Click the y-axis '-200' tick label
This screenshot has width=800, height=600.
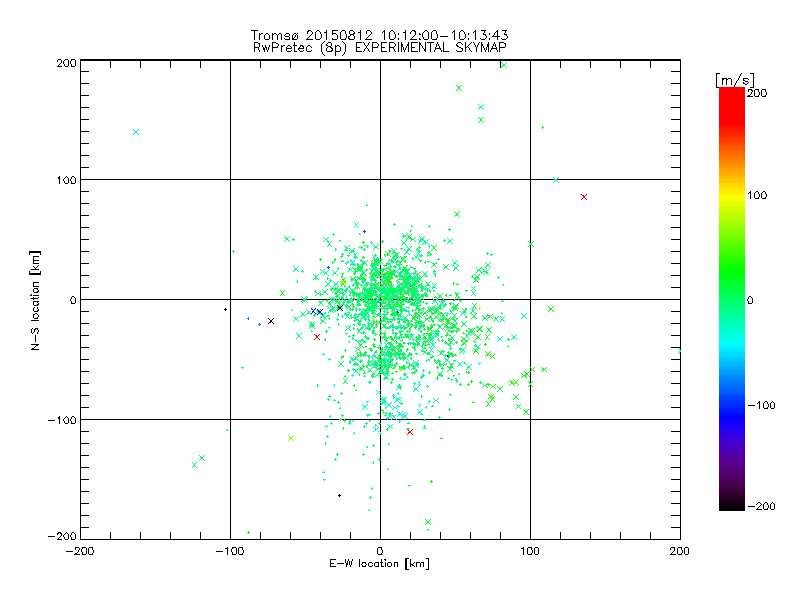tap(62, 536)
